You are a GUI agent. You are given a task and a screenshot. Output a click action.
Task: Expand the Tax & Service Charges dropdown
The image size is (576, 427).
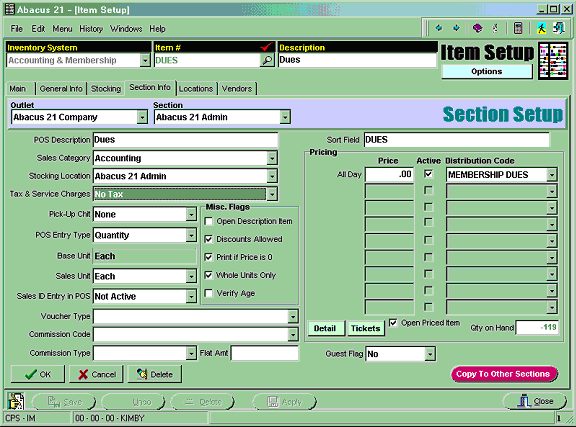pyautogui.click(x=272, y=194)
